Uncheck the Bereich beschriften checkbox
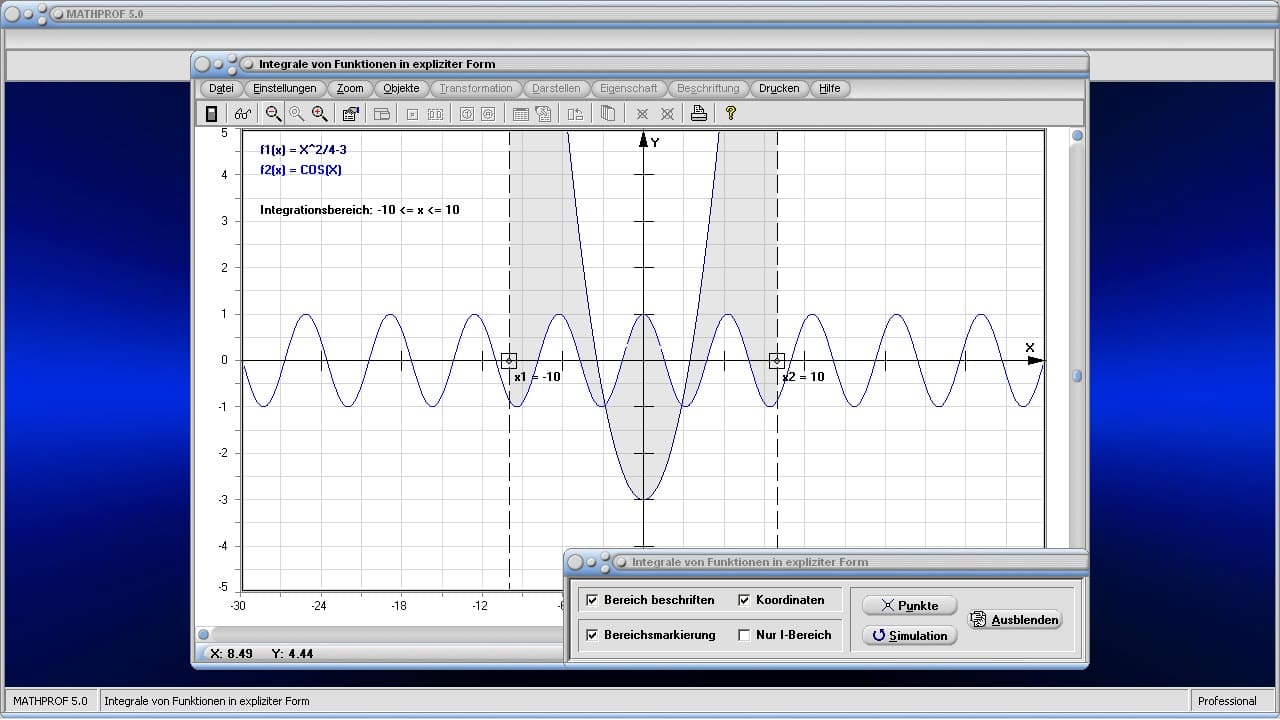Image resolution: width=1280 pixels, height=720 pixels. pyautogui.click(x=592, y=600)
